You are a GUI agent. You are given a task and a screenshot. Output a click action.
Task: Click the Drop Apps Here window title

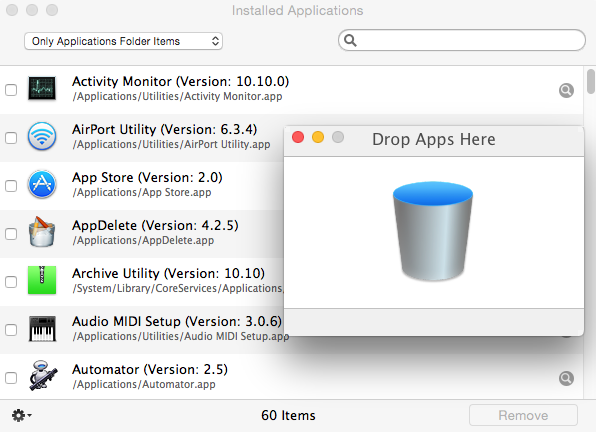coord(434,139)
